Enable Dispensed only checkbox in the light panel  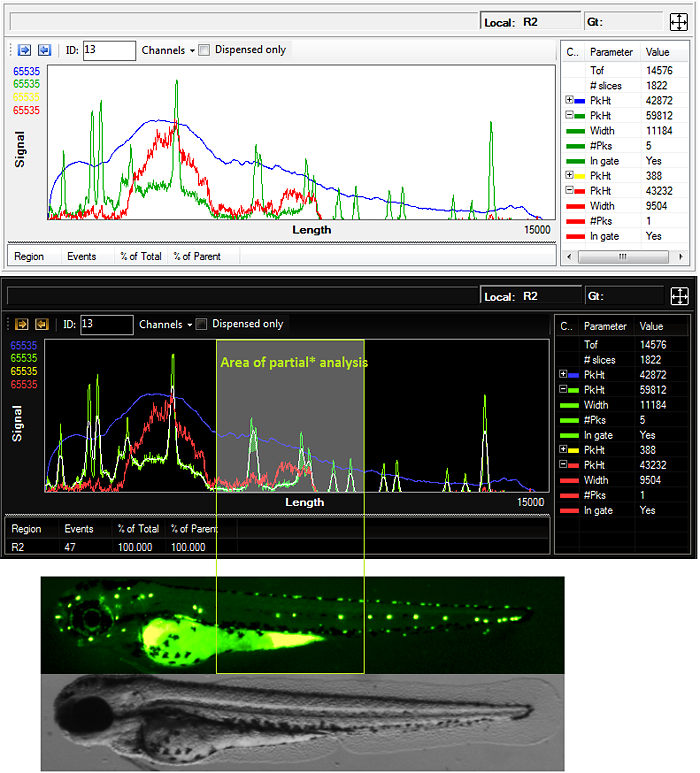coord(205,50)
